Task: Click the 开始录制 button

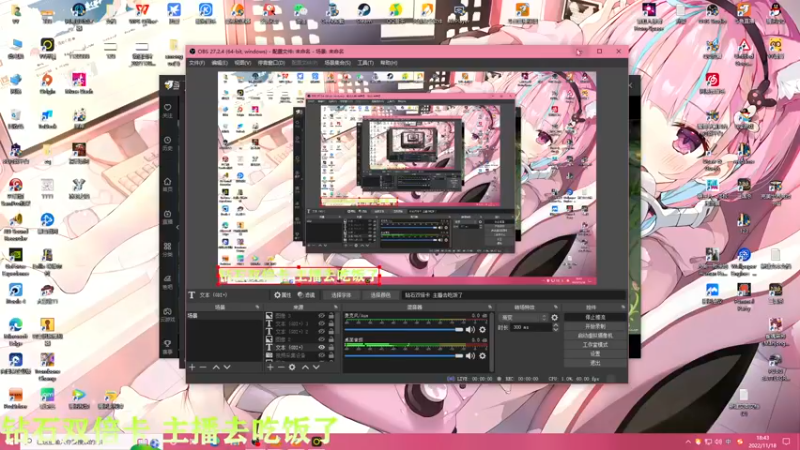Action: pyautogui.click(x=595, y=327)
